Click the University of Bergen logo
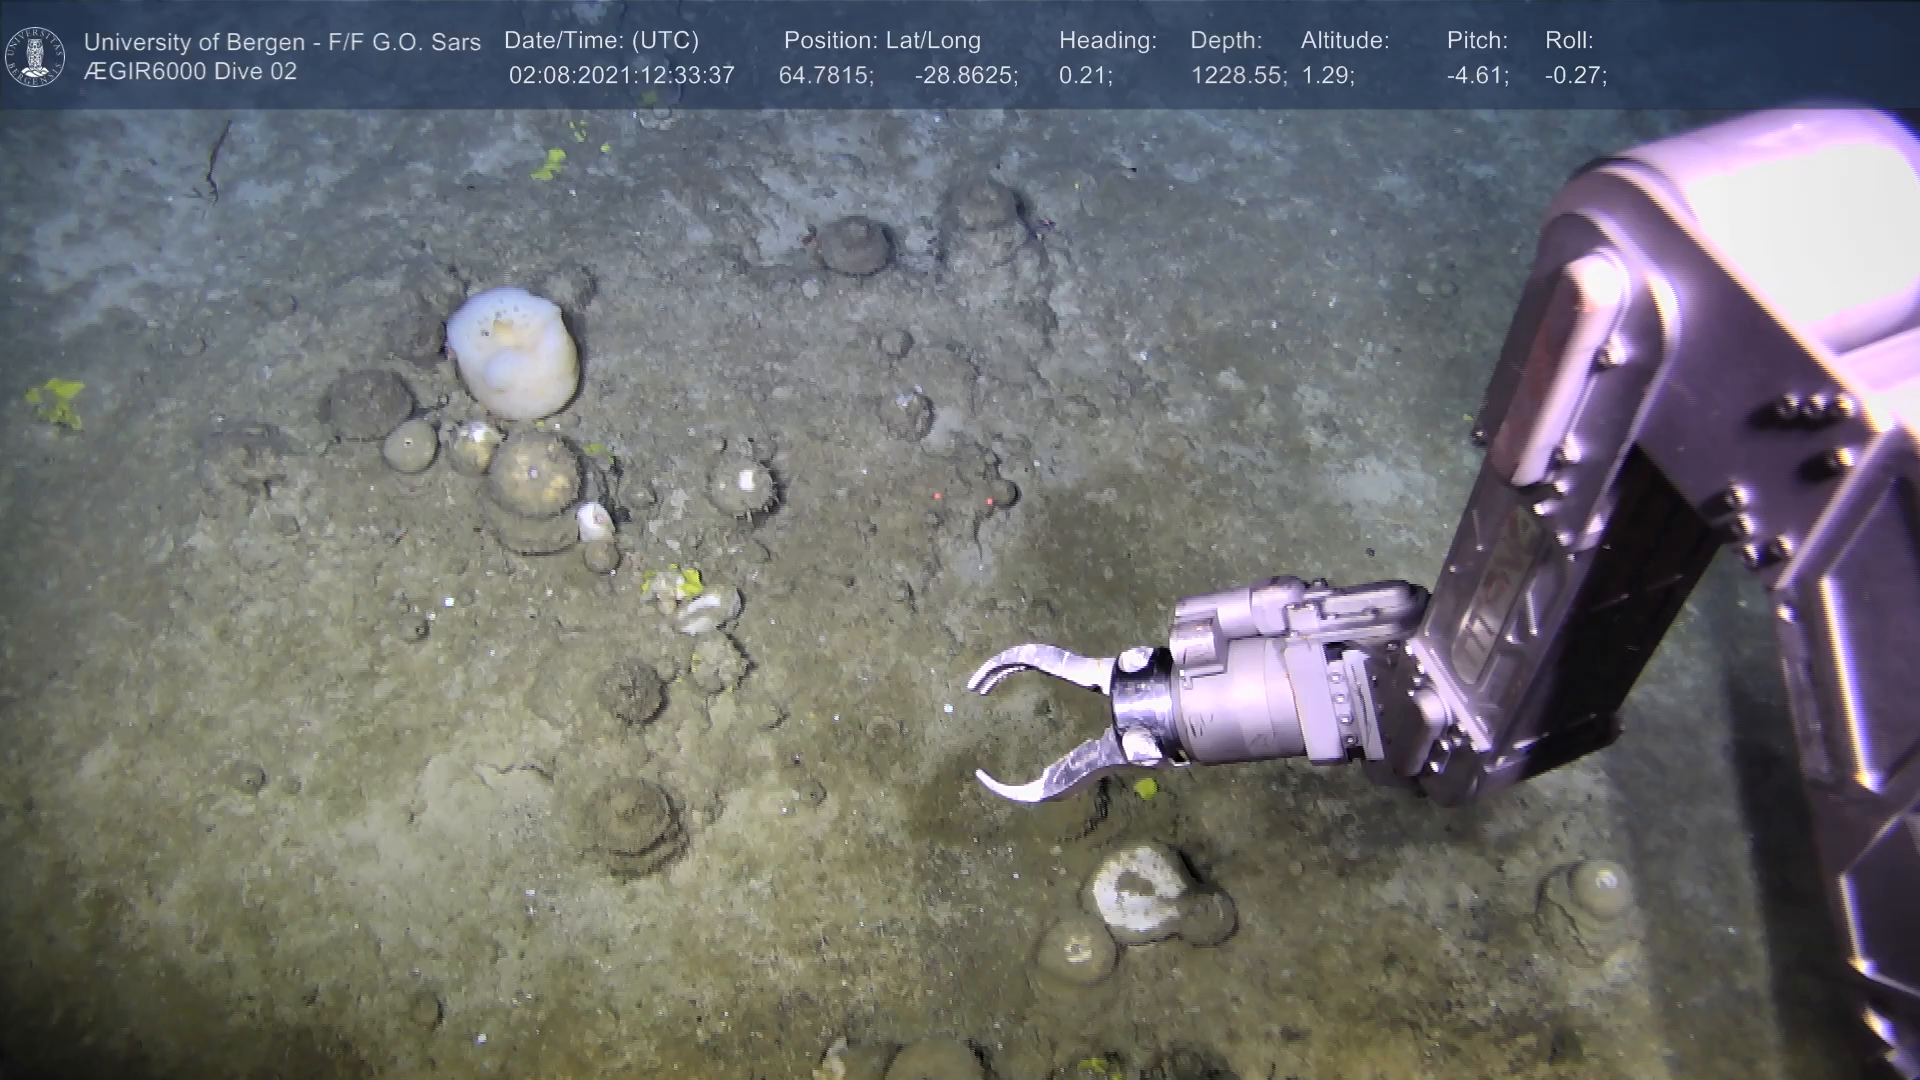 tap(35, 56)
